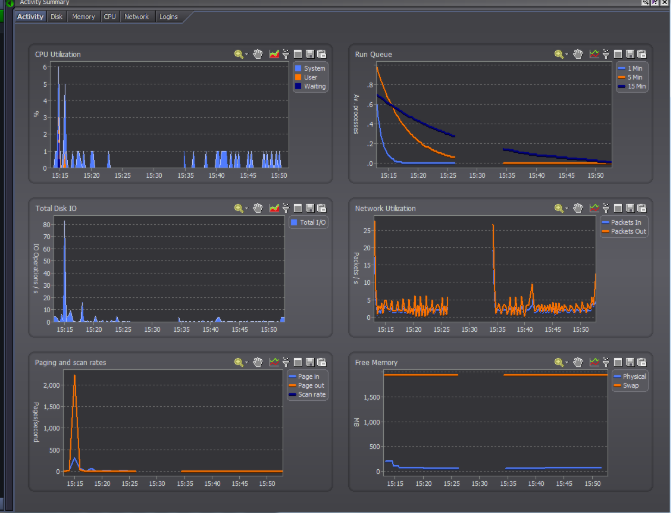Open the Network tab
The image size is (671, 513).
[137, 17]
